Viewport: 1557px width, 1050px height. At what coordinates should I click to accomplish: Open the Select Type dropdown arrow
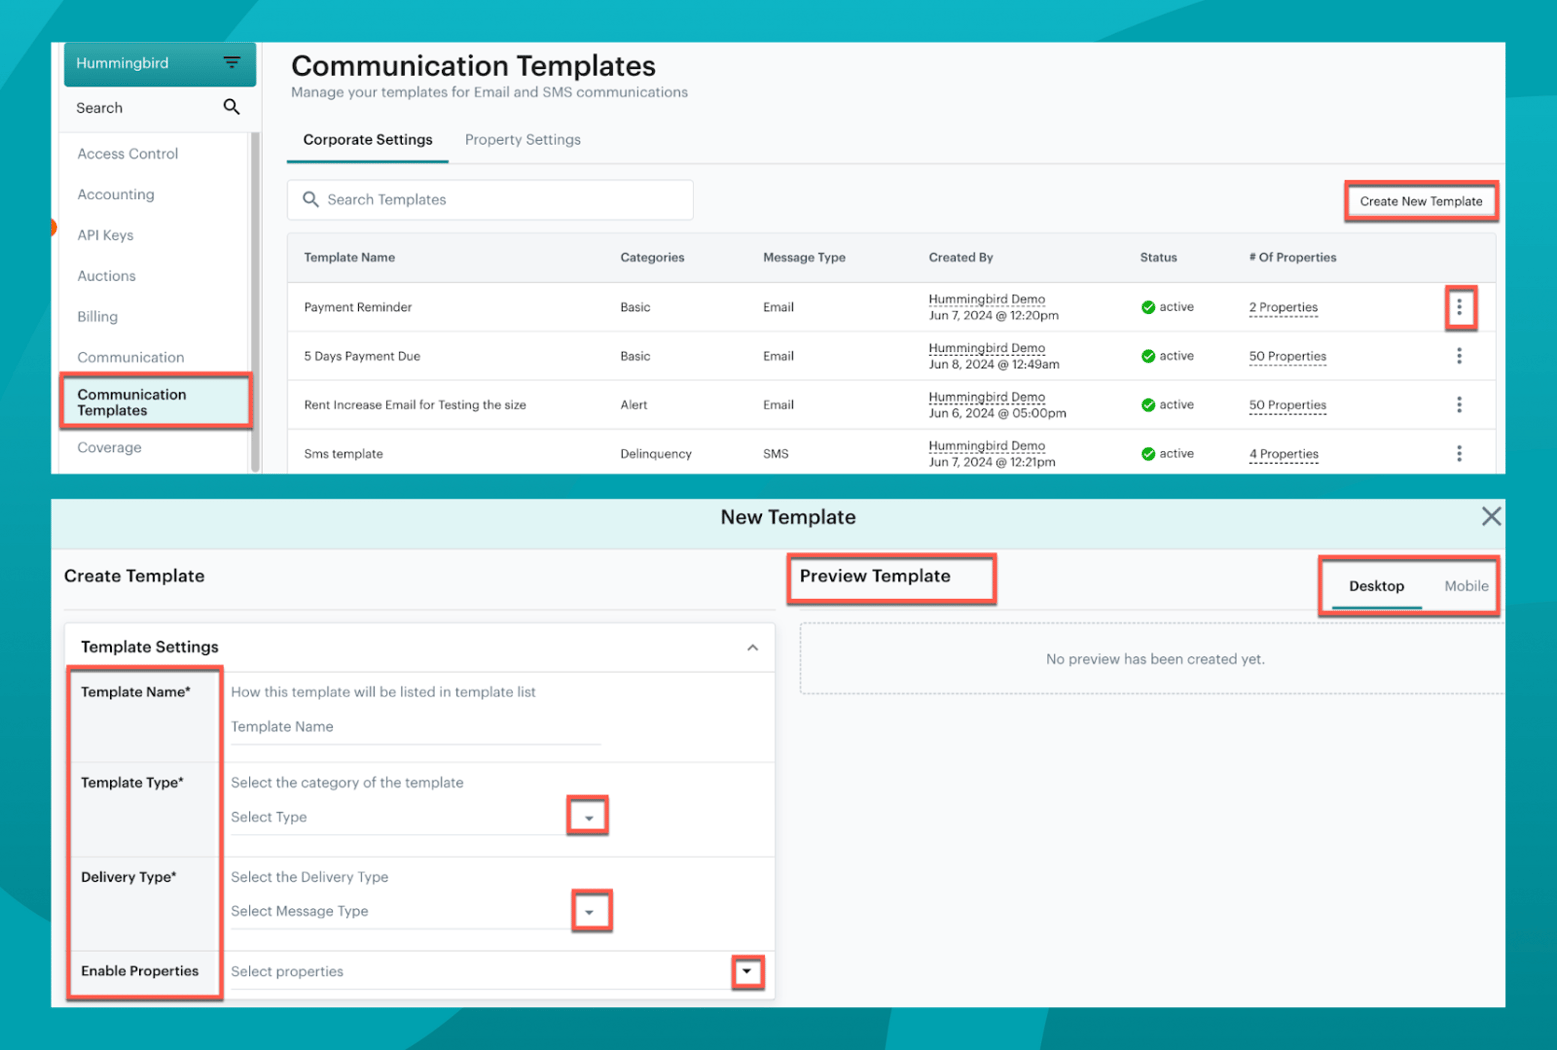[588, 817]
